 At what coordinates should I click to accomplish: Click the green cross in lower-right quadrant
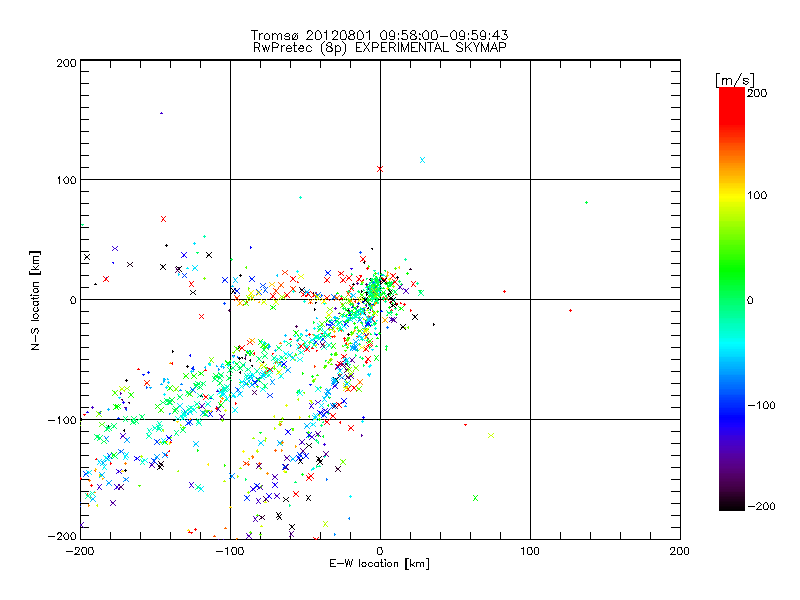tap(476, 498)
